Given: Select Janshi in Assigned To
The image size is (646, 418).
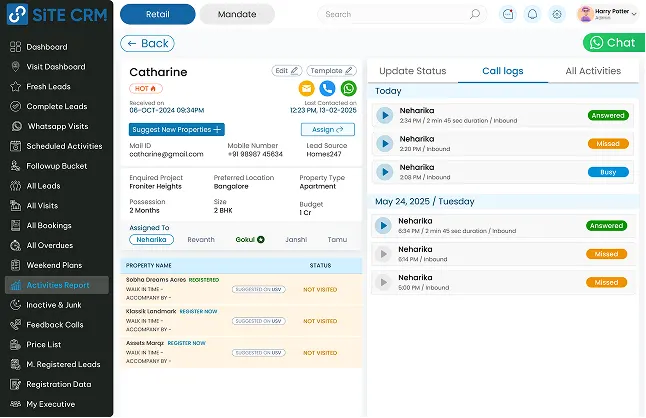Looking at the screenshot, I should click(296, 240).
